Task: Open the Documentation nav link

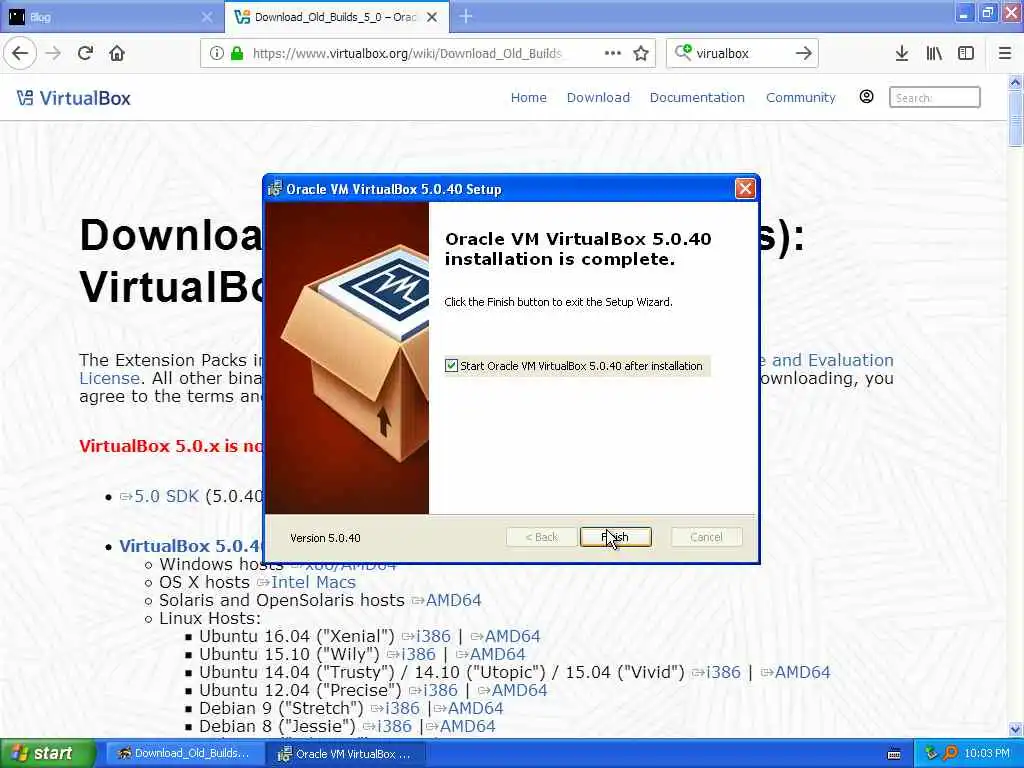Action: [697, 97]
